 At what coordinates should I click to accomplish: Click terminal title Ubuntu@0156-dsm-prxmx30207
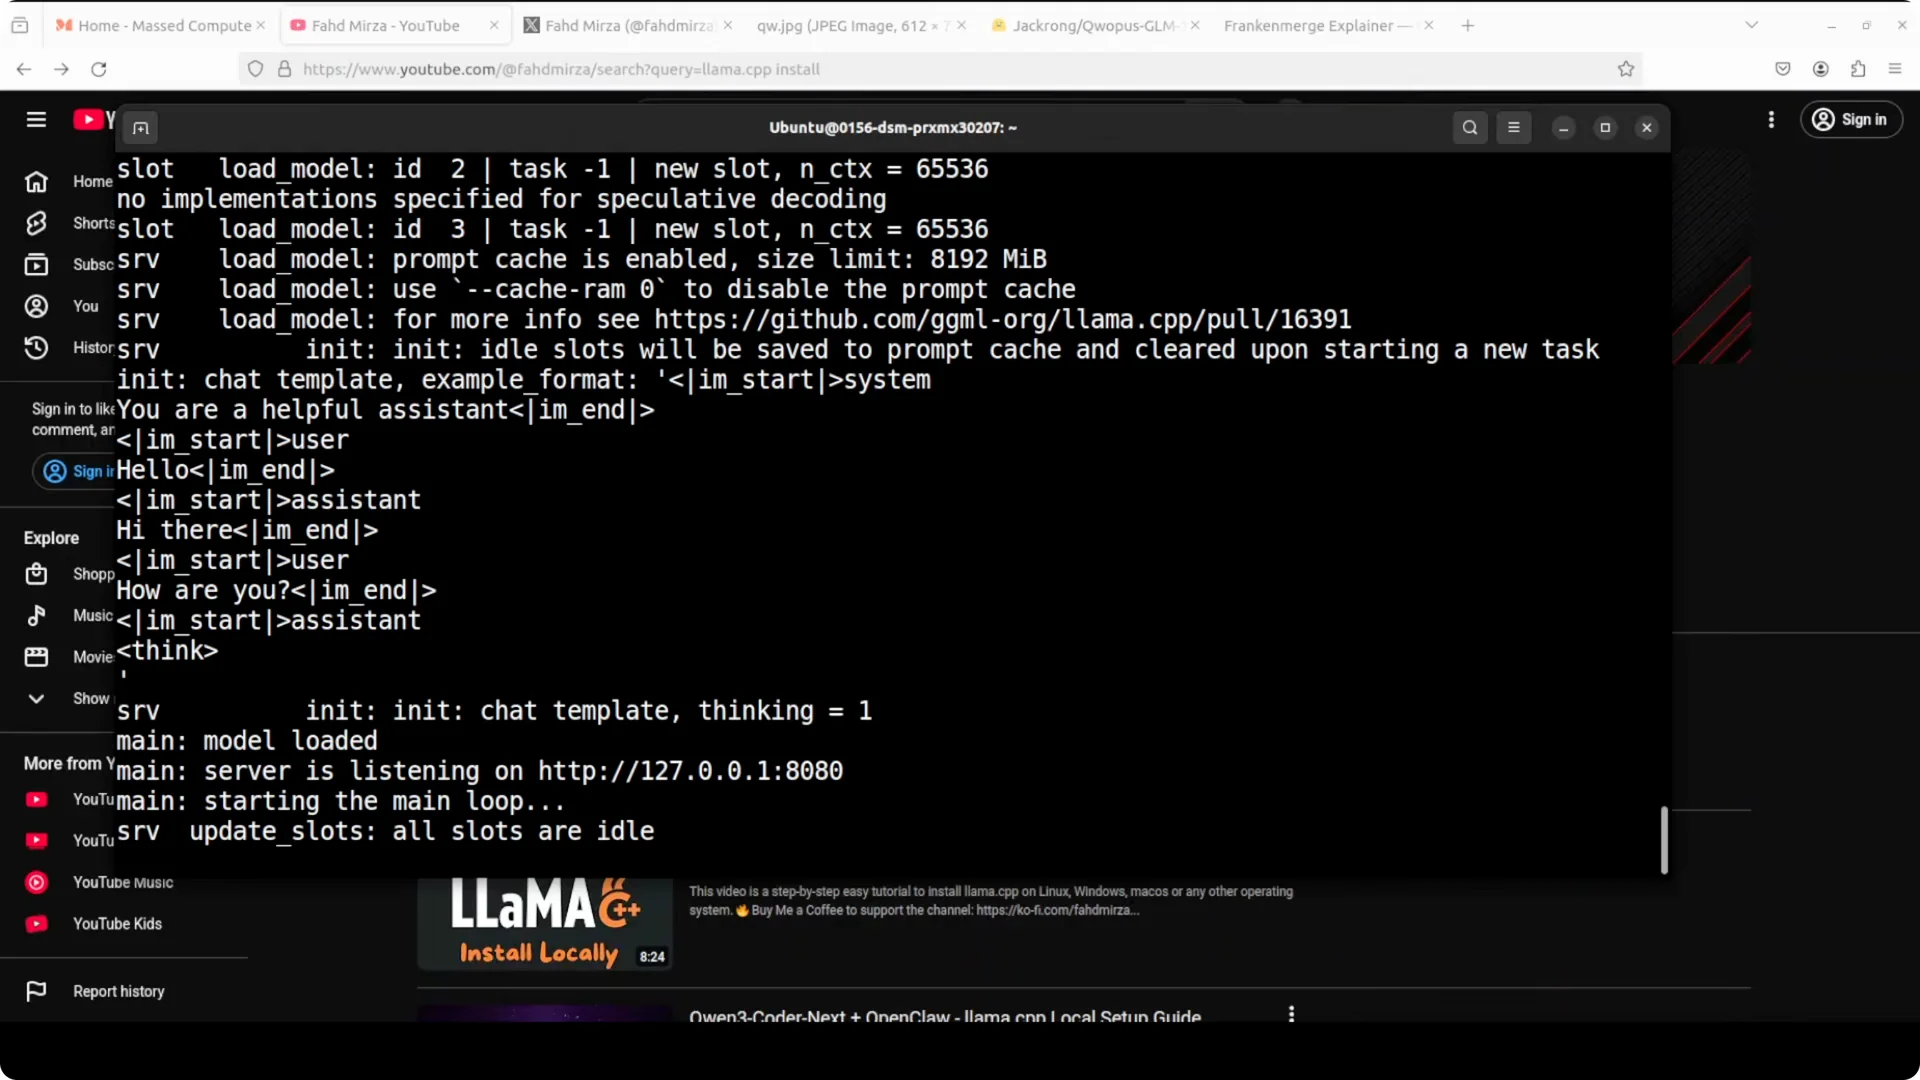[x=893, y=128]
